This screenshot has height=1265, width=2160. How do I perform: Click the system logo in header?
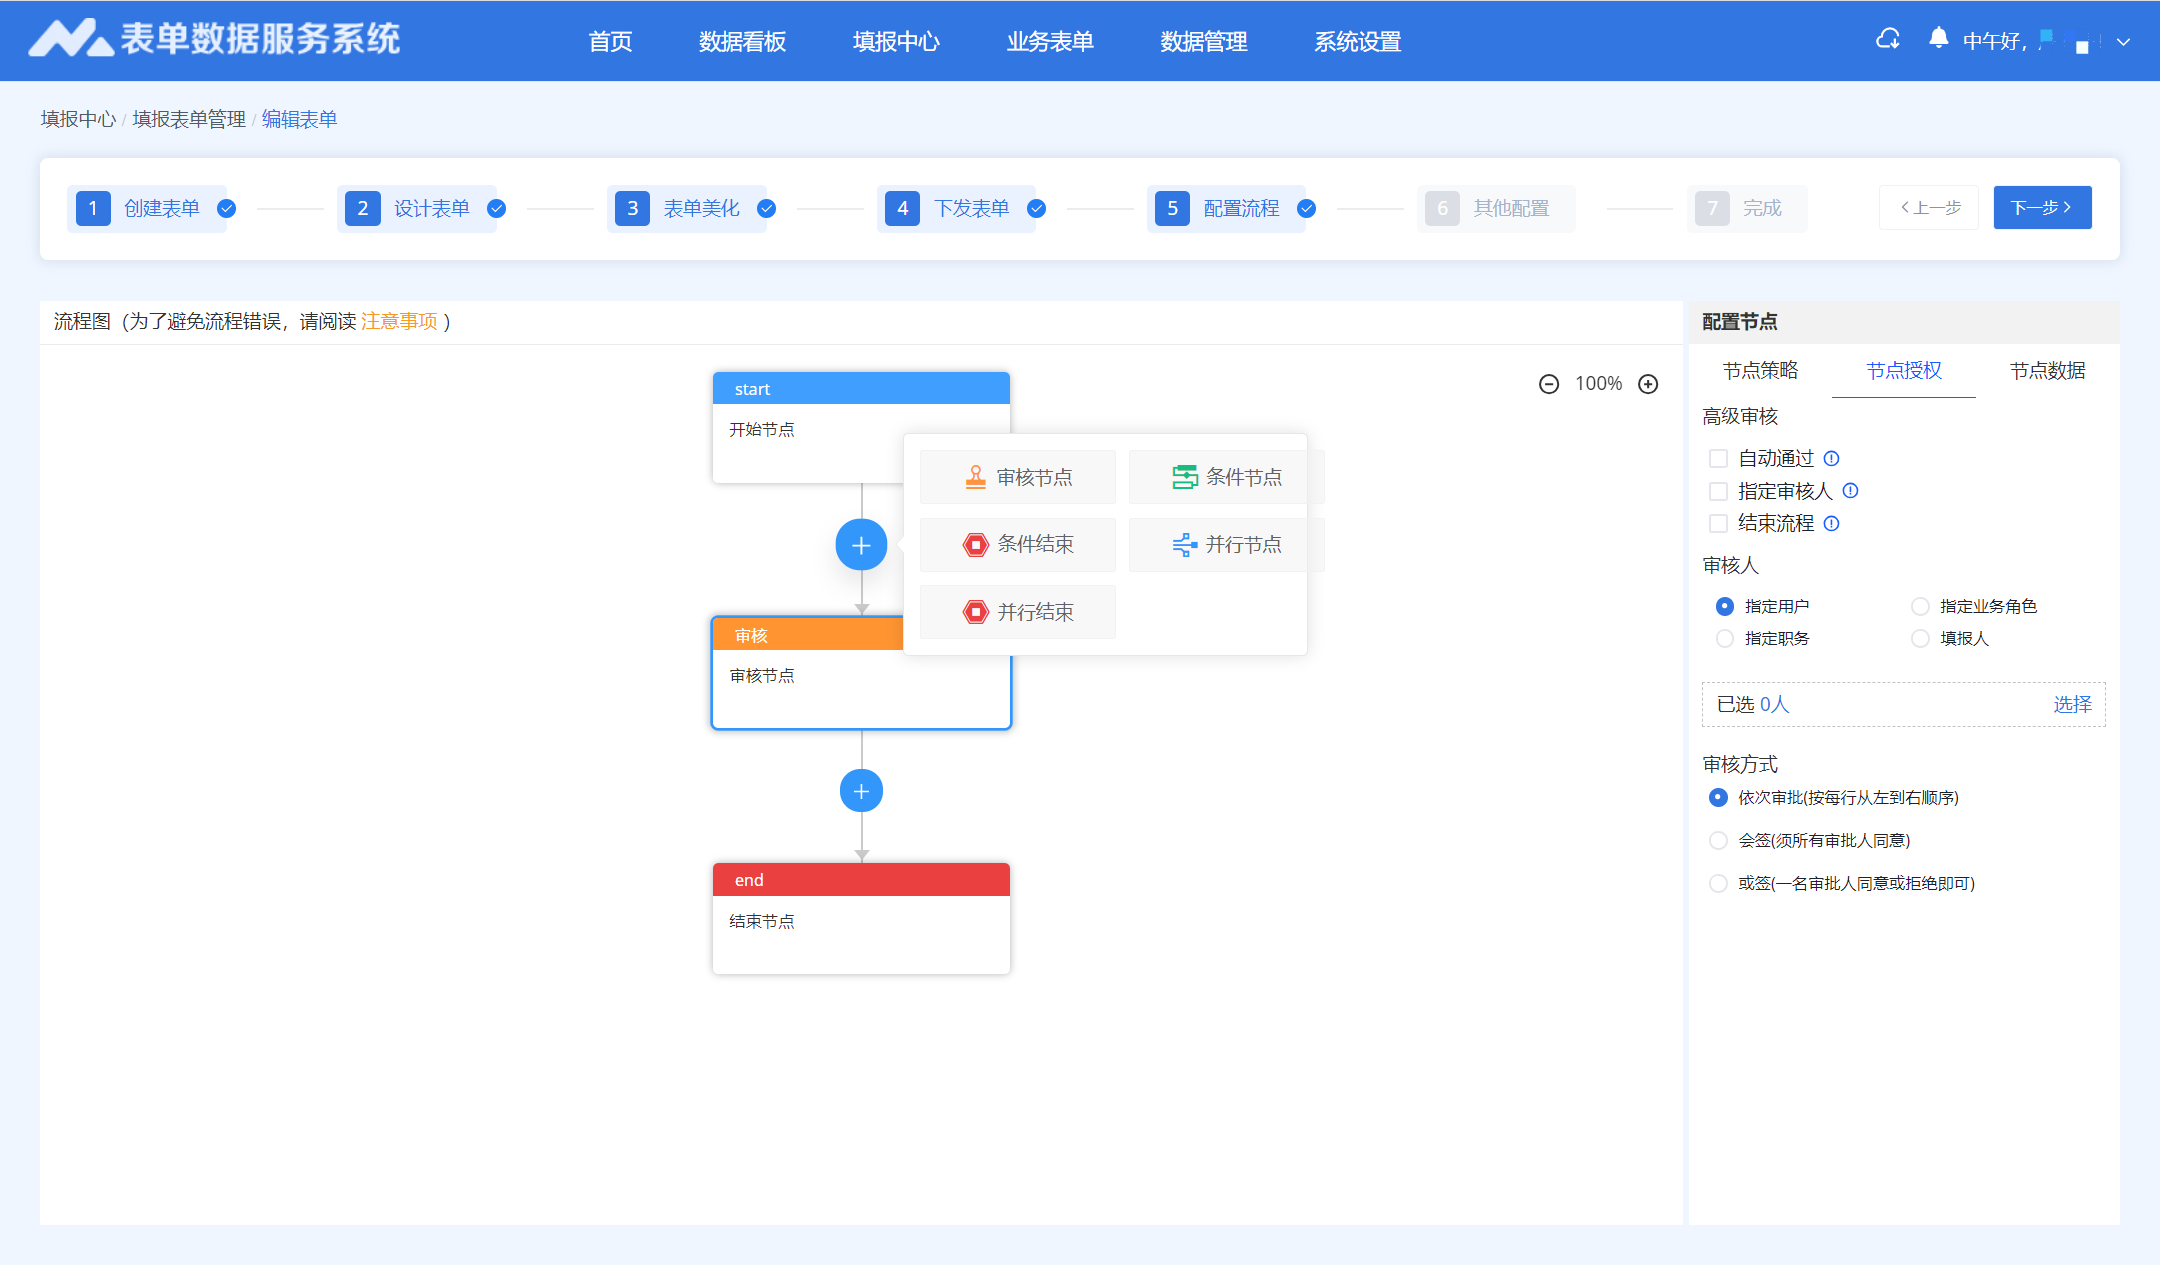(x=214, y=39)
